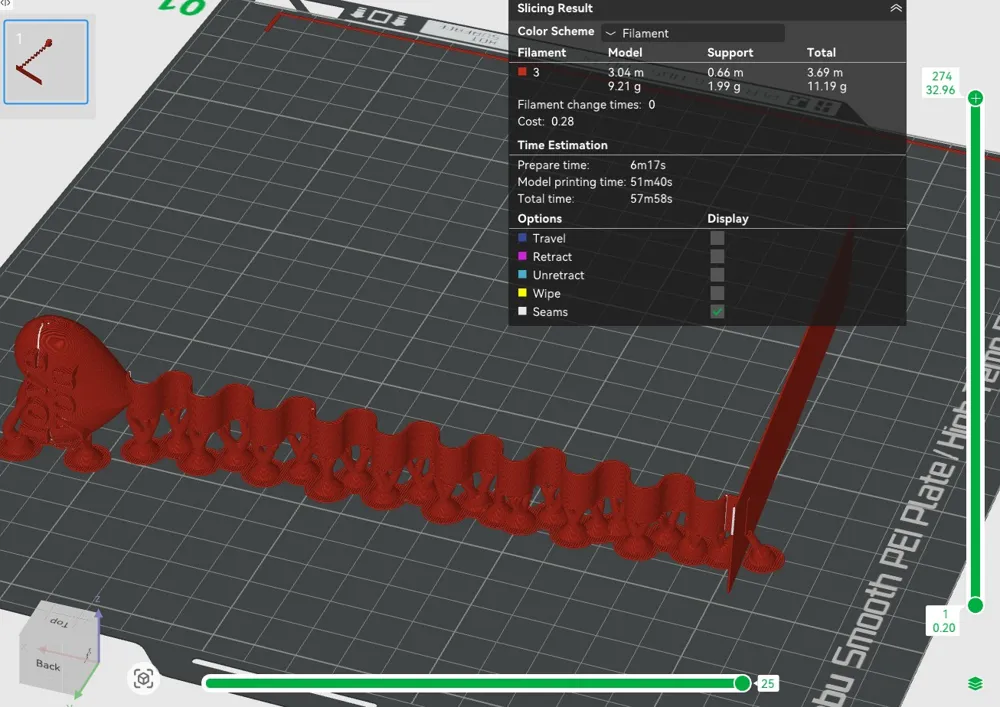This screenshot has width=1000, height=707.
Task: Select plate 1 thumbnail
Action: 46,62
